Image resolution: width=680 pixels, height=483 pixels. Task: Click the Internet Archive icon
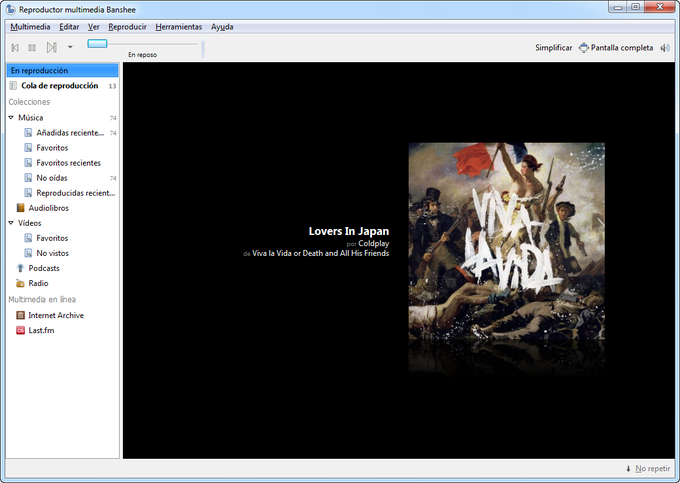tap(20, 315)
